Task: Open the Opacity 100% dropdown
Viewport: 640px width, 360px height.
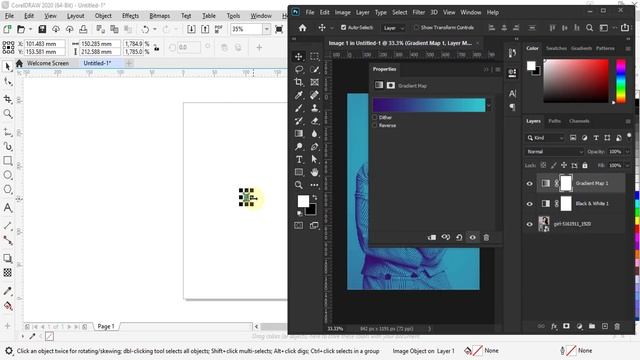Action: [x=627, y=152]
